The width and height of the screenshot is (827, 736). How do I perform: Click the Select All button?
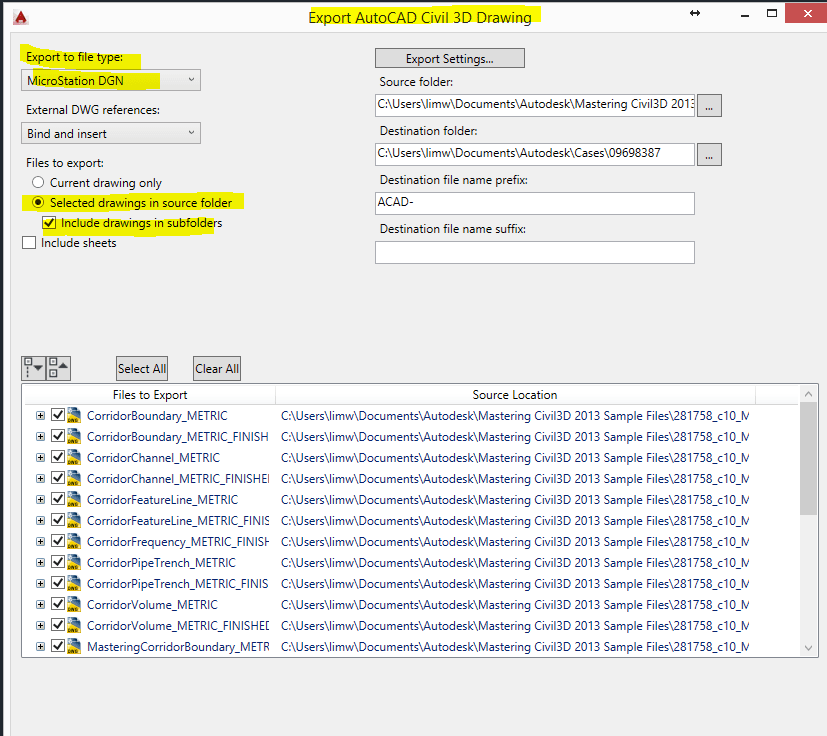[142, 368]
